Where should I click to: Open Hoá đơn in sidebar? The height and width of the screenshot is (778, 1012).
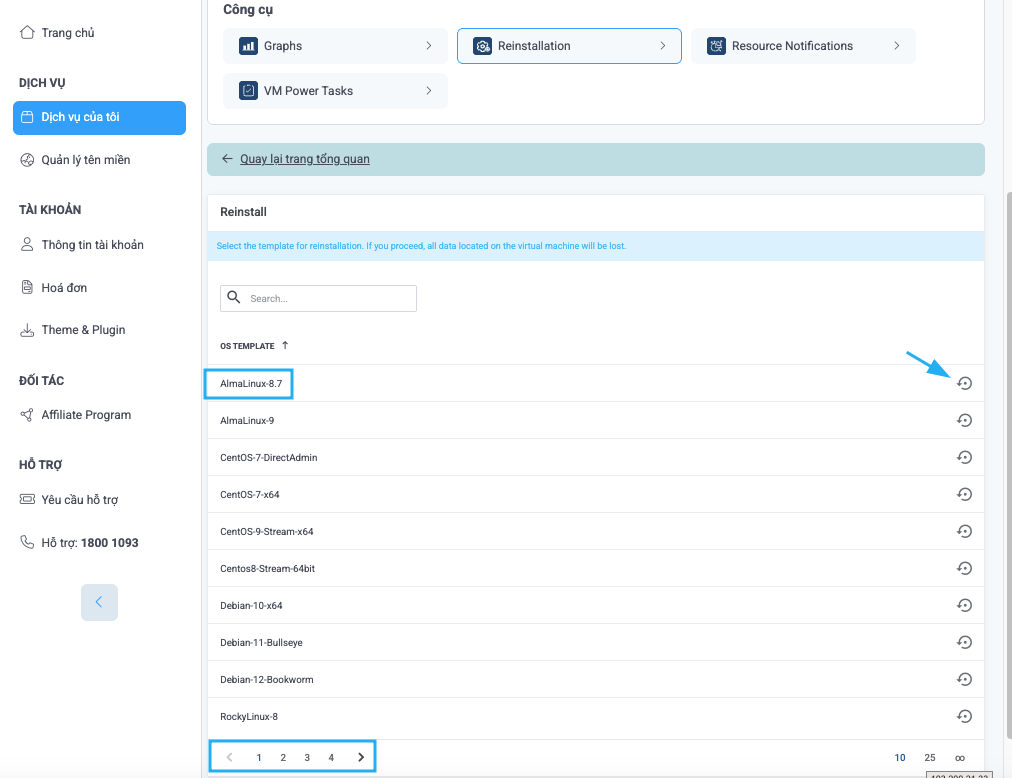tap(64, 288)
